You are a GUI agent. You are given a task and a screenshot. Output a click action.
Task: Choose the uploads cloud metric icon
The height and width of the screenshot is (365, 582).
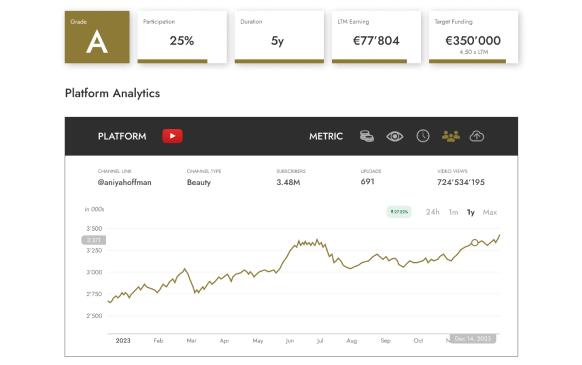pos(477,136)
